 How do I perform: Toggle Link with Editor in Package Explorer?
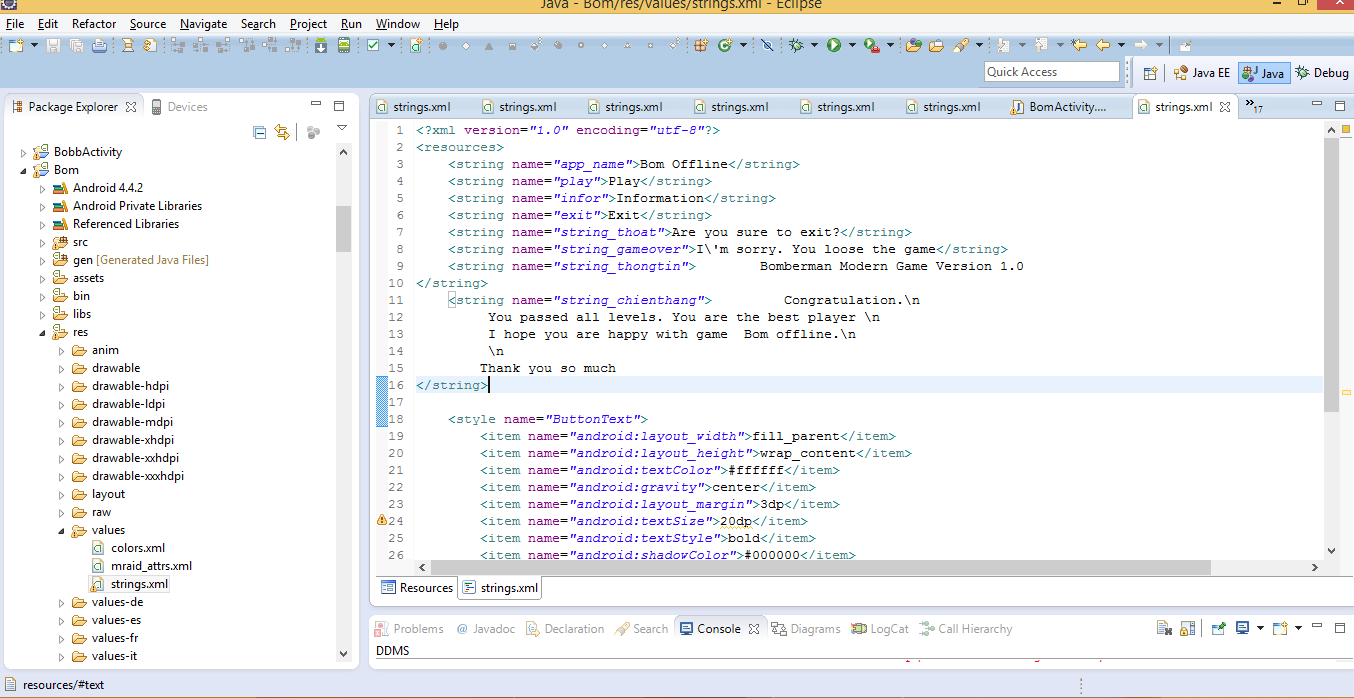pyautogui.click(x=282, y=132)
